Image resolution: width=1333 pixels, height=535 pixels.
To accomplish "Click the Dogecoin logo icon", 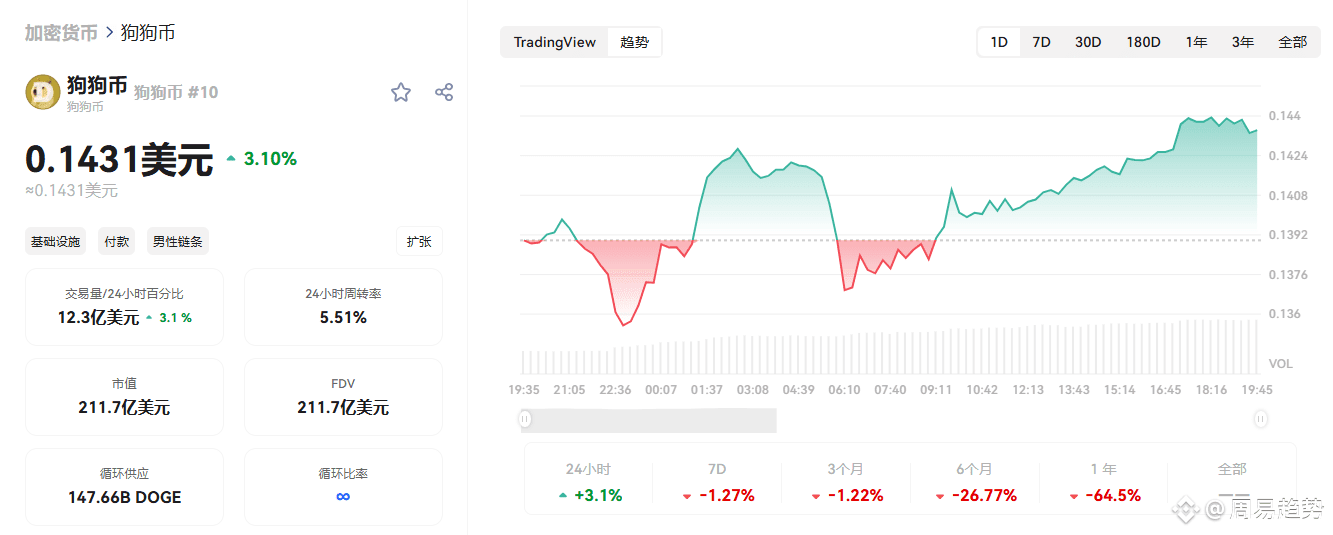I will click(x=42, y=92).
